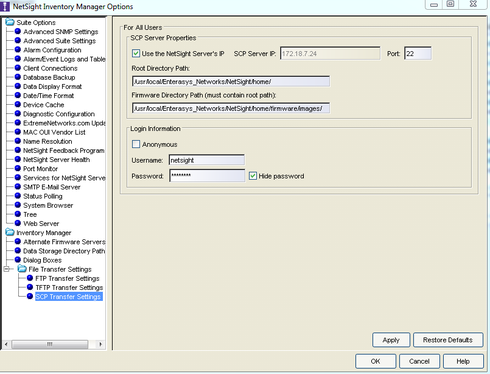490x374 pixels.
Task: Click the Apply button
Action: [x=391, y=340]
